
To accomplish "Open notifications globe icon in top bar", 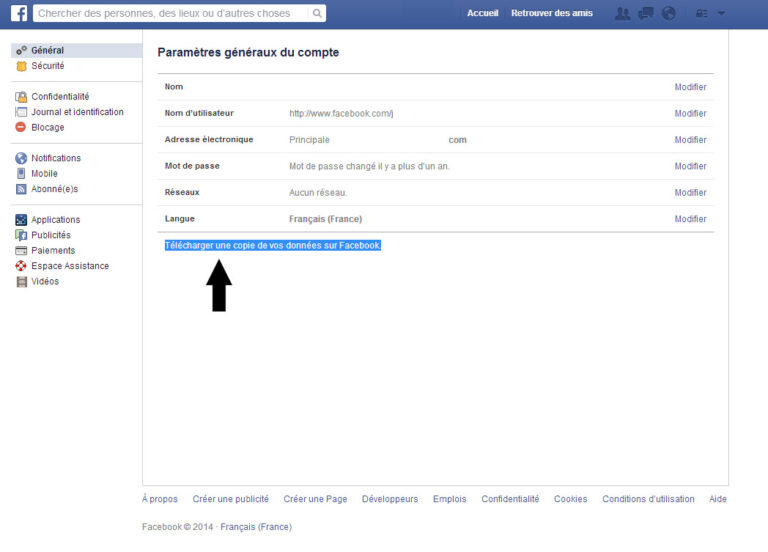I will [x=669, y=14].
